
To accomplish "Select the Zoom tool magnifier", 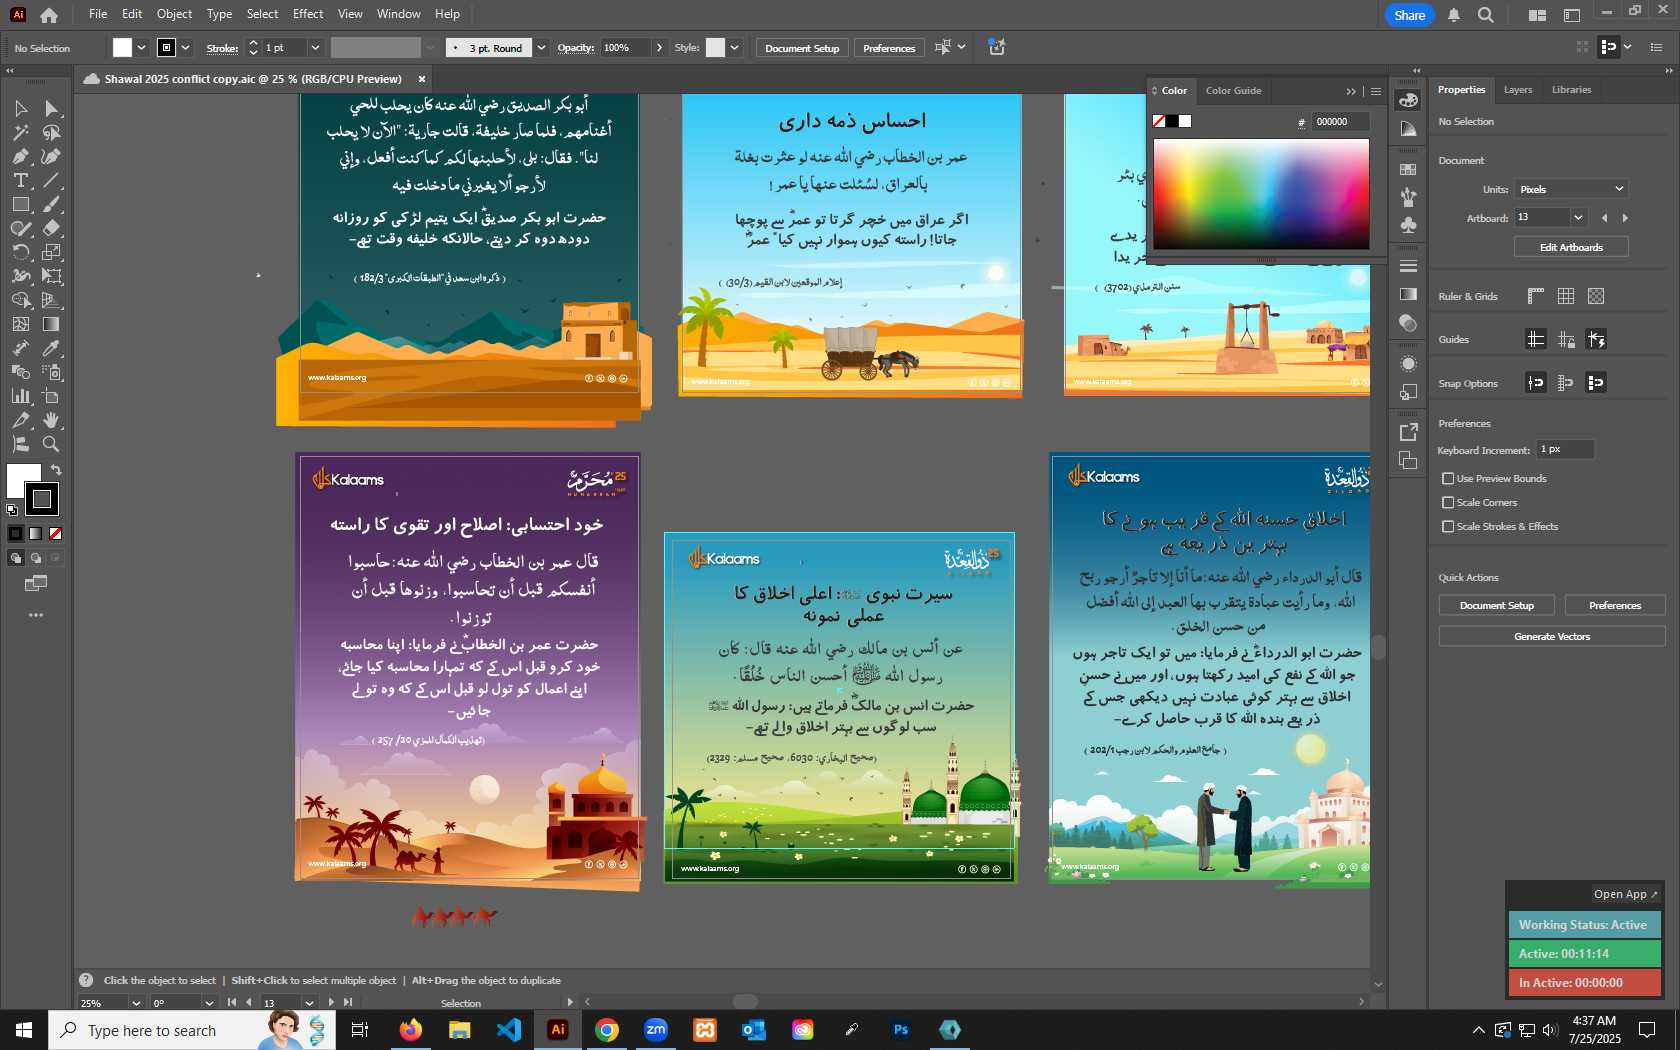I will coord(52,444).
